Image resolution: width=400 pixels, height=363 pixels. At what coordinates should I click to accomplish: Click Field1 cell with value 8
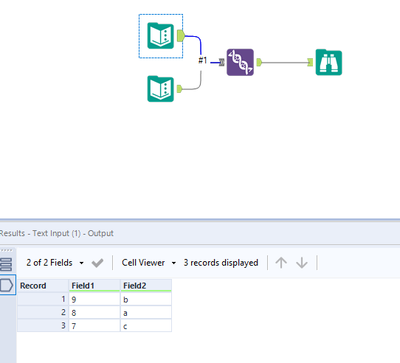(x=95, y=312)
